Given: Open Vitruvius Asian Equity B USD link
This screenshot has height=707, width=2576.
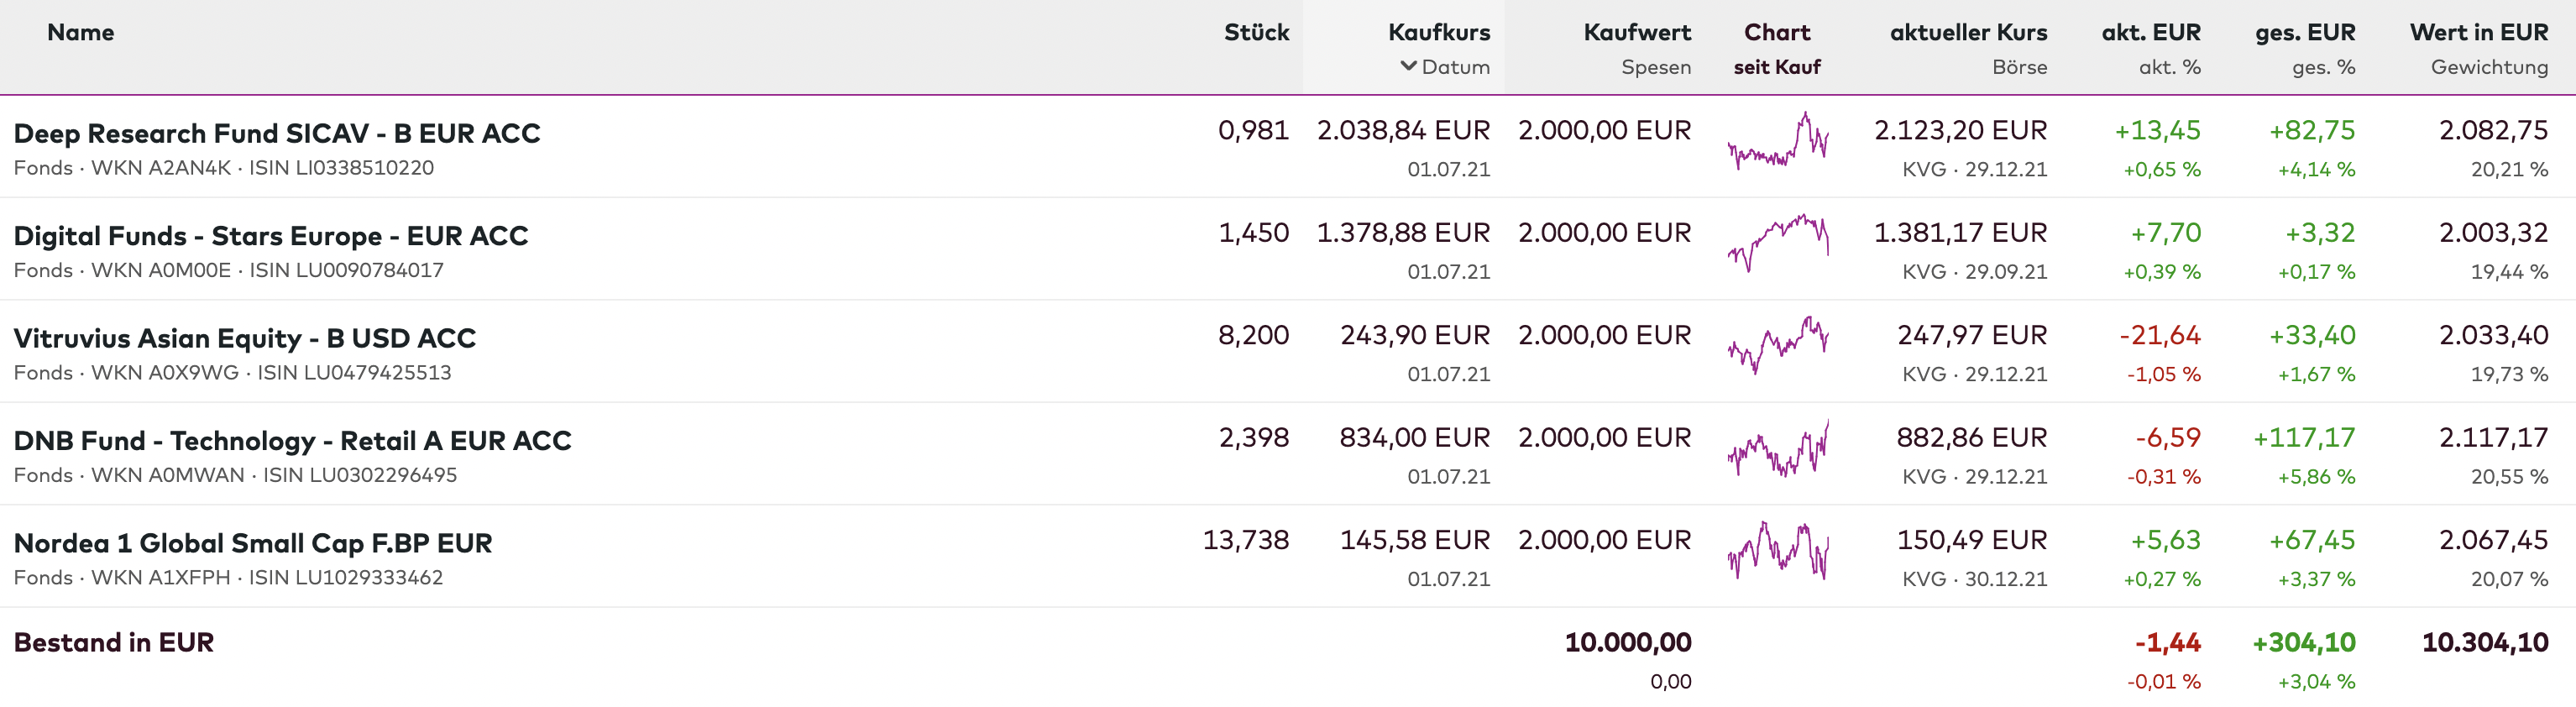Looking at the screenshot, I should 245,338.
